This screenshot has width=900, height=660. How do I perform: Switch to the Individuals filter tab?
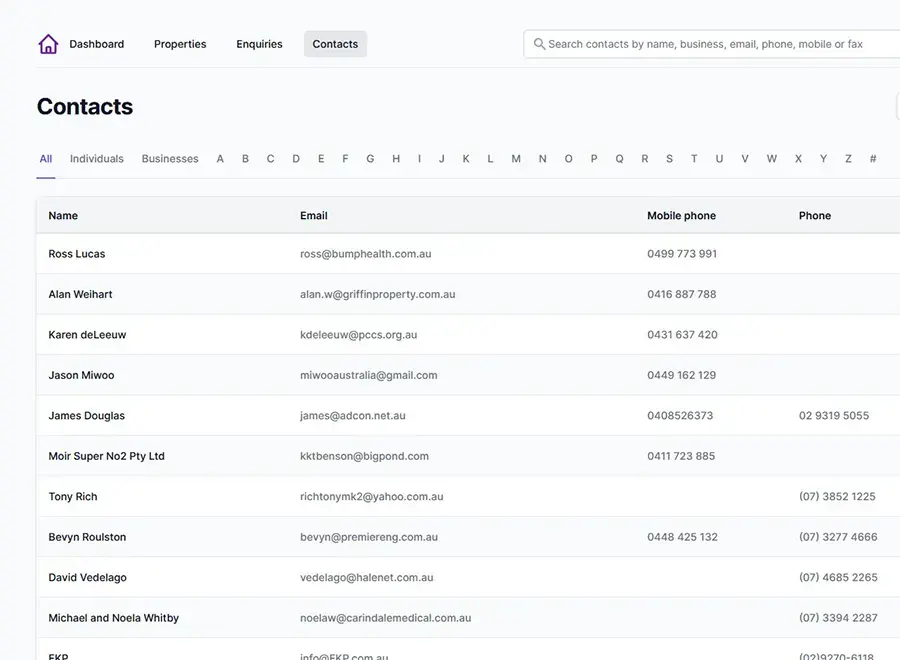(x=97, y=159)
